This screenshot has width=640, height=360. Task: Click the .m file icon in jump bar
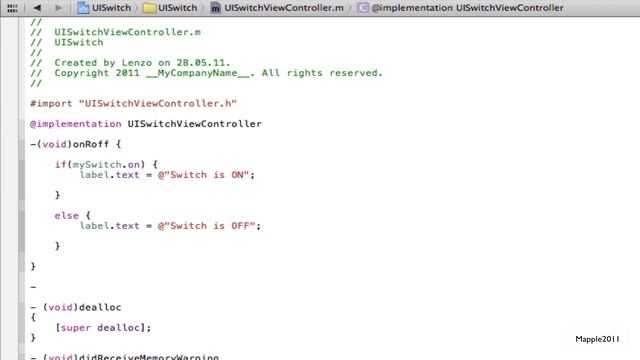pos(216,8)
